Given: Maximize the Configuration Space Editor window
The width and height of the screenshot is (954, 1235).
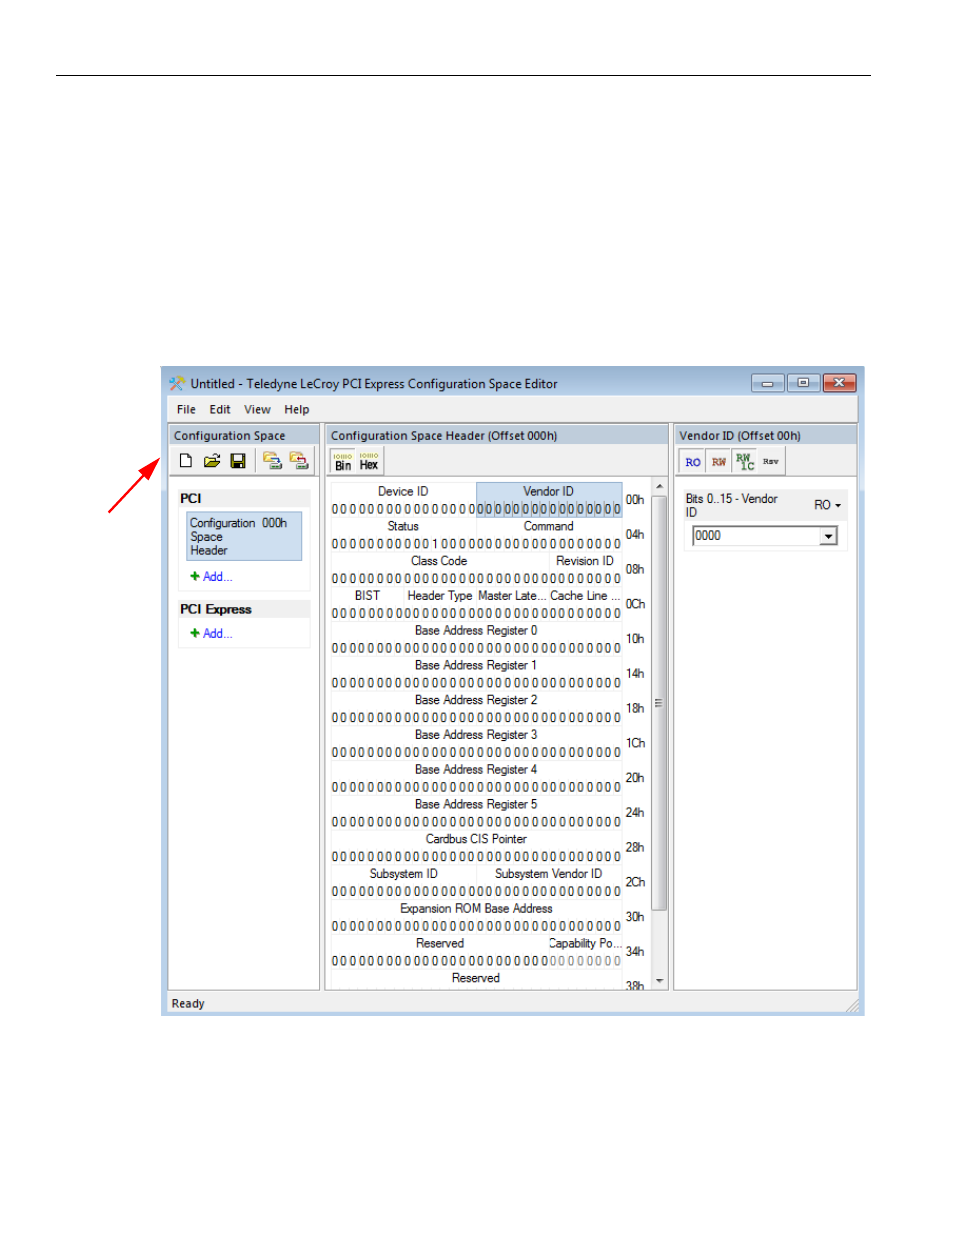Looking at the screenshot, I should 803,383.
